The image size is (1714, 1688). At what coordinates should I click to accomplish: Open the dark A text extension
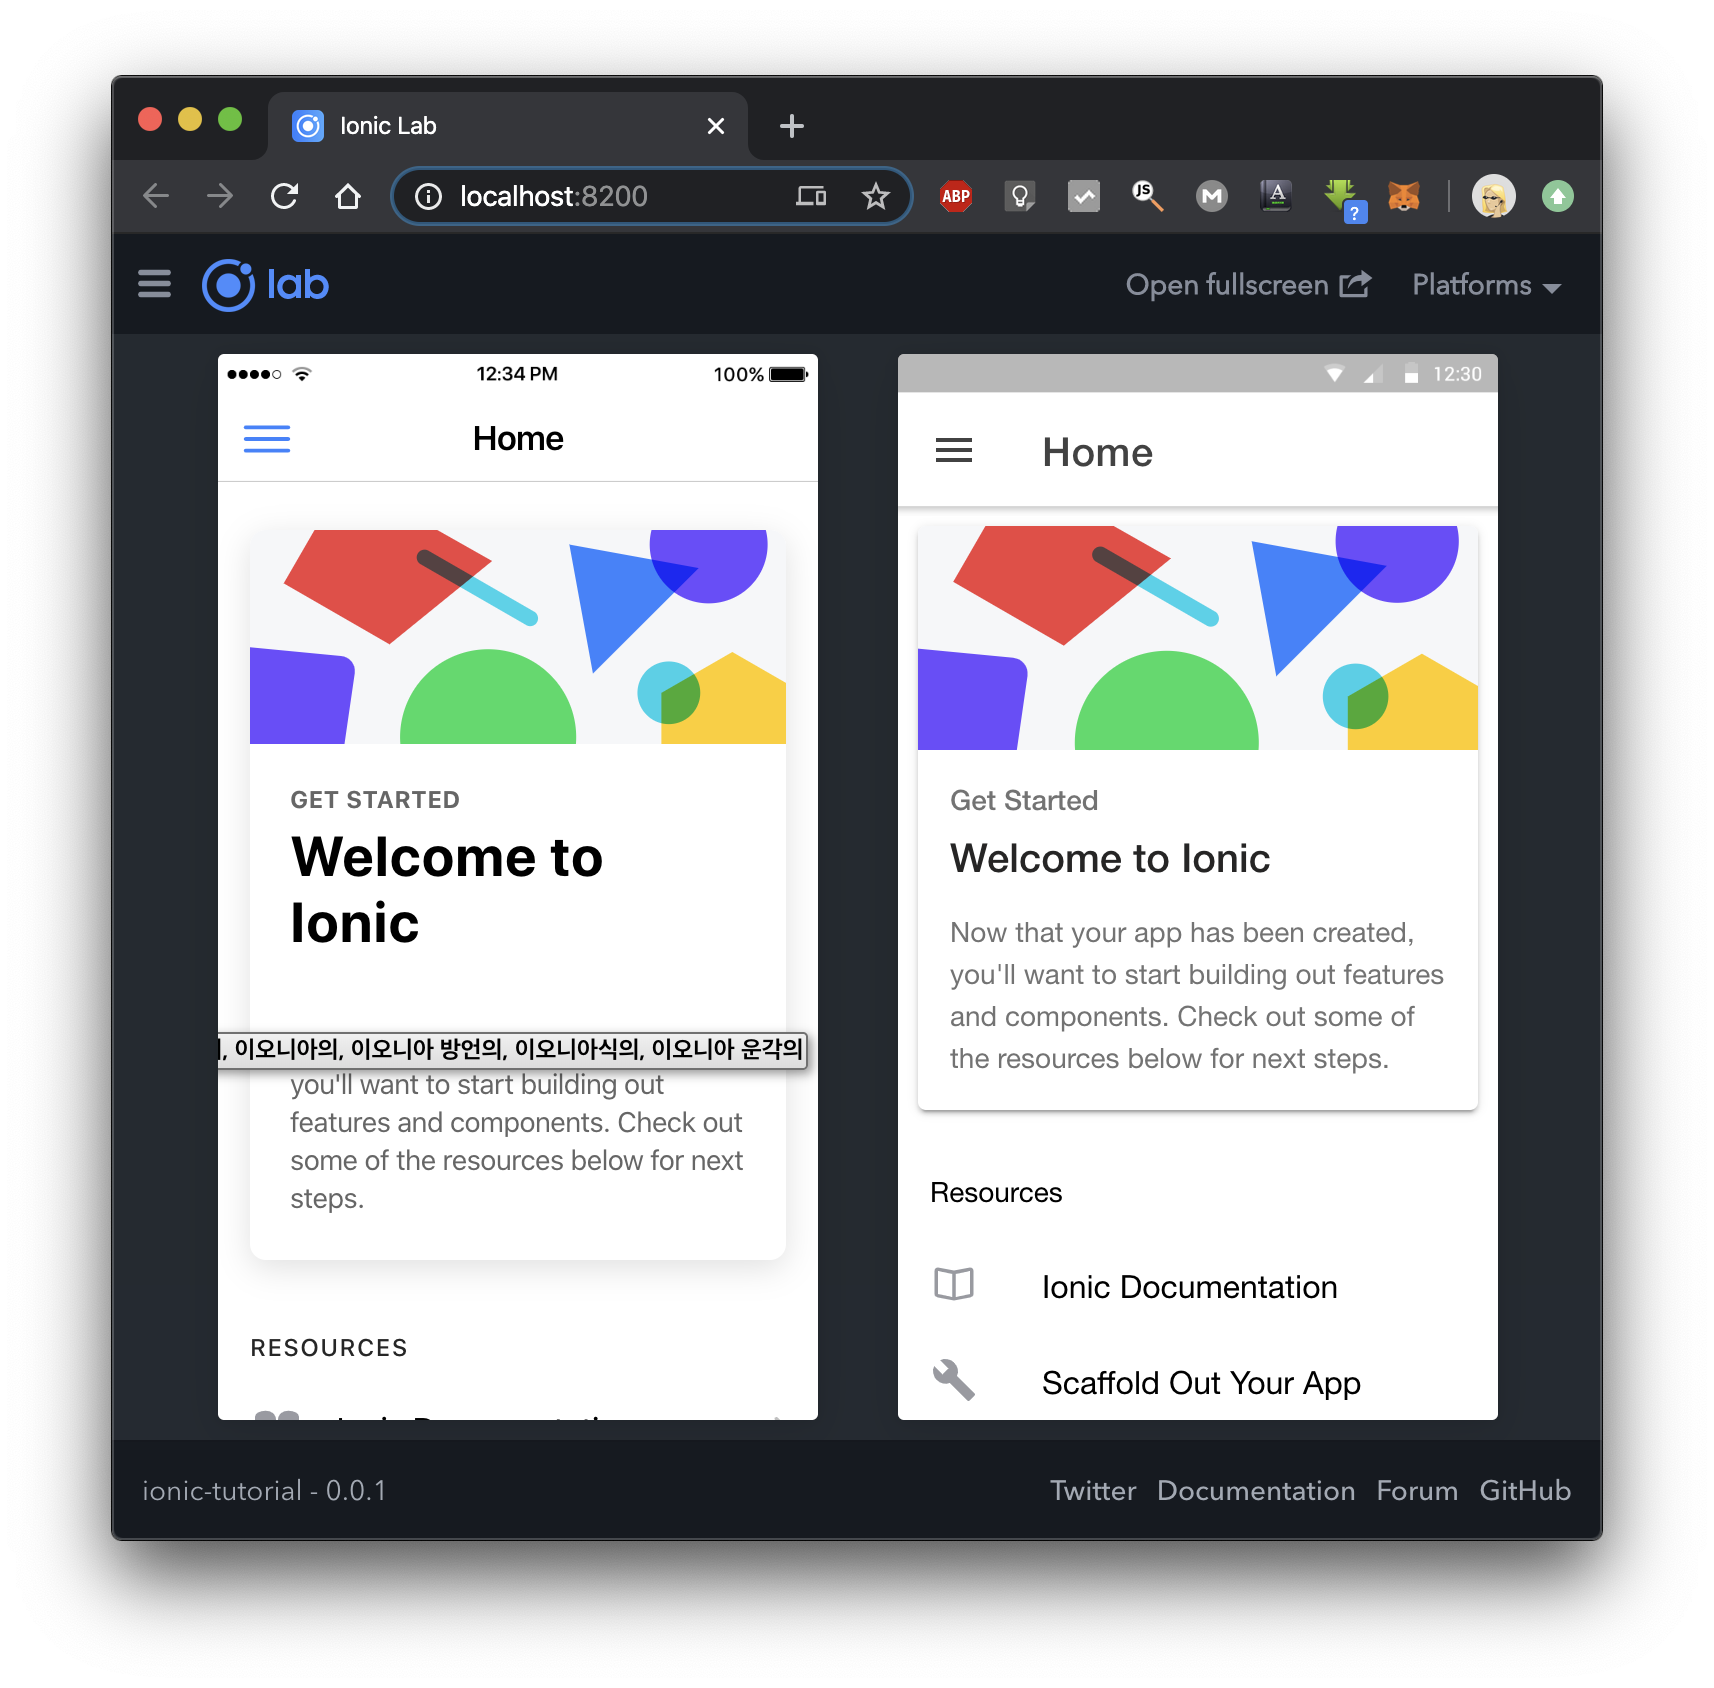[1276, 196]
